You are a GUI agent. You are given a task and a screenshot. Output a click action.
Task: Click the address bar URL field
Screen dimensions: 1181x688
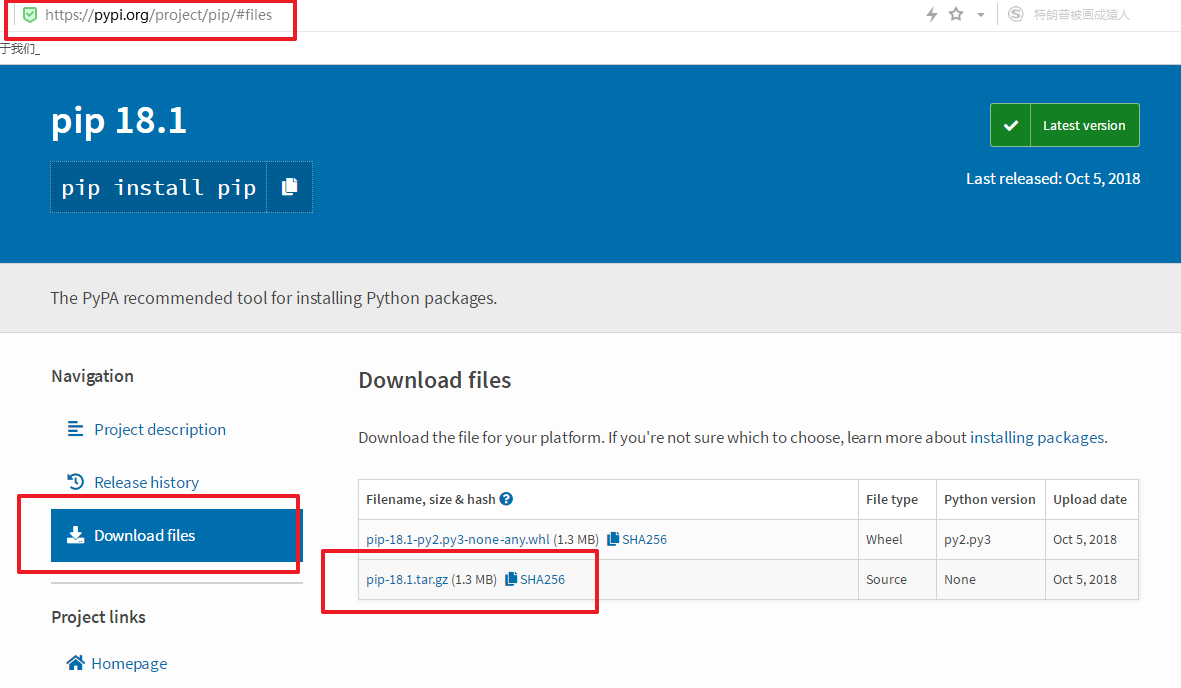158,15
